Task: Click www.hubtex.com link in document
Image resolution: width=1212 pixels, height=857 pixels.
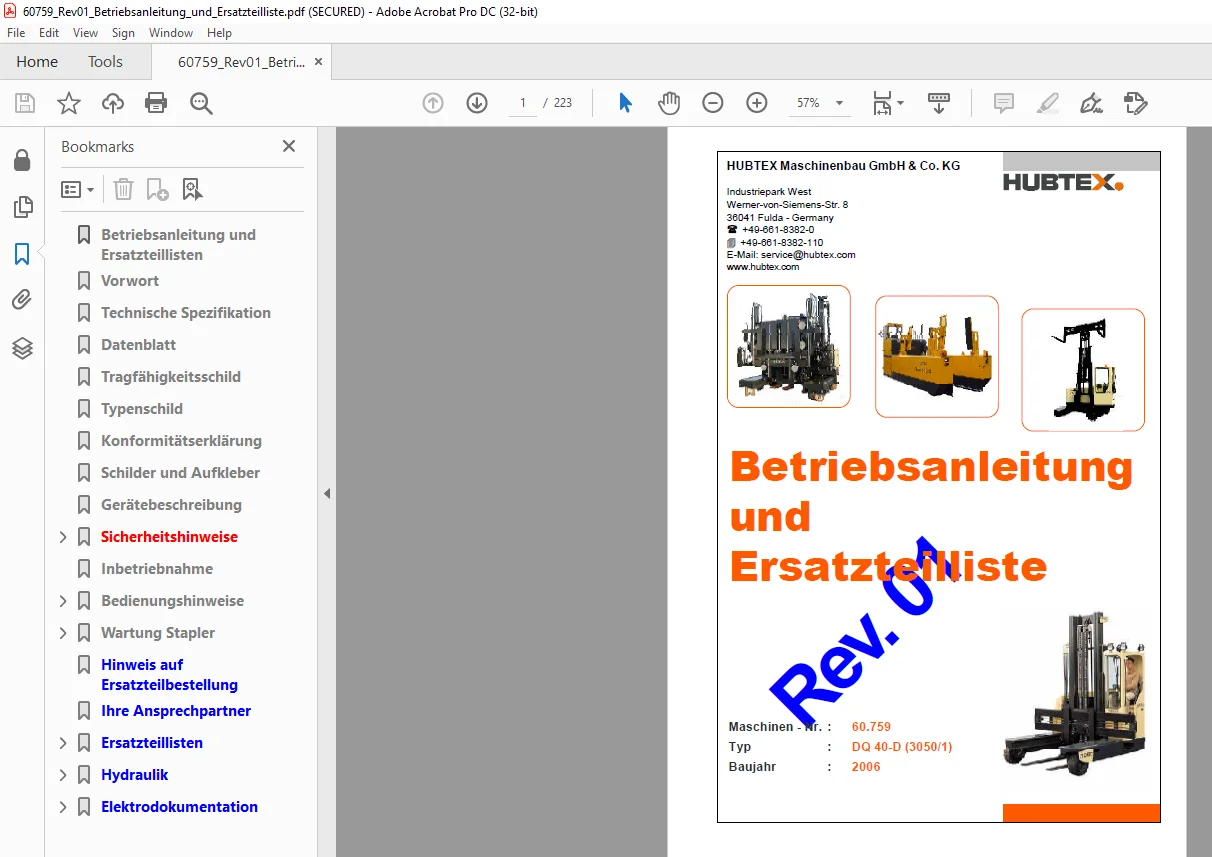Action: [x=763, y=267]
